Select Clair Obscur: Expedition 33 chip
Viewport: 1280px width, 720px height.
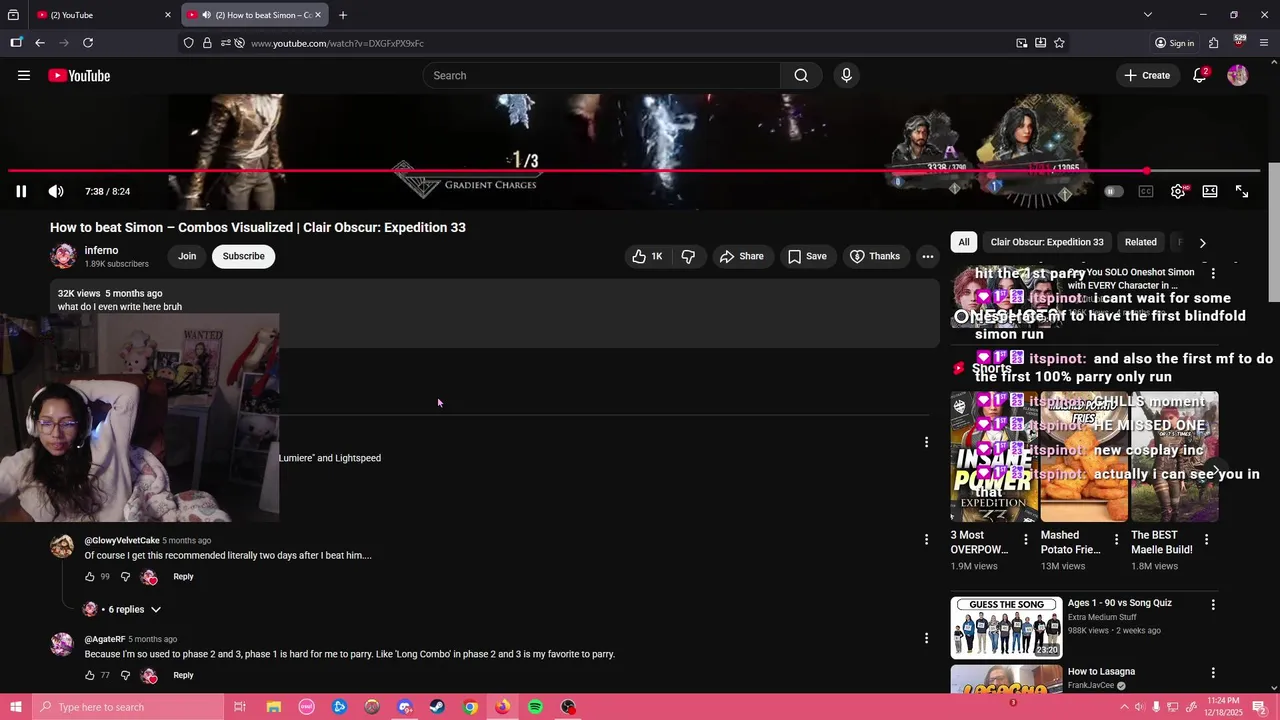1047,242
